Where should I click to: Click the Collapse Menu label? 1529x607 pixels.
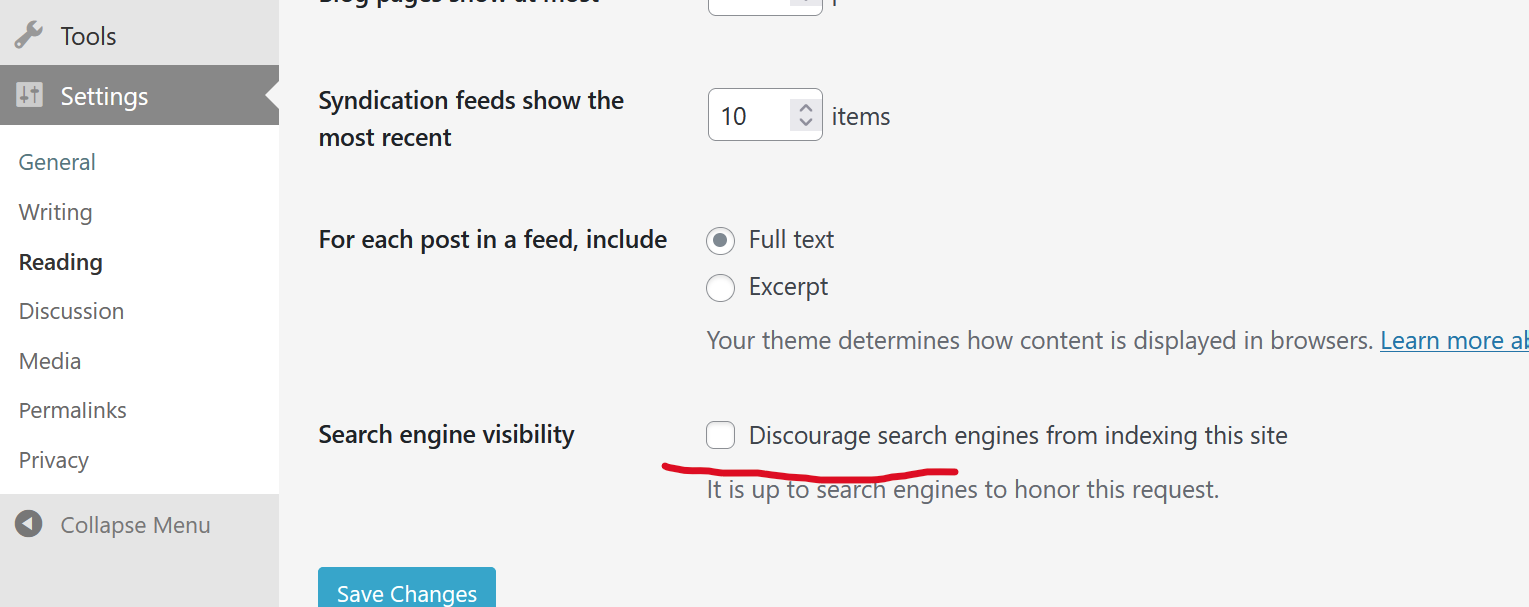[x=135, y=525]
